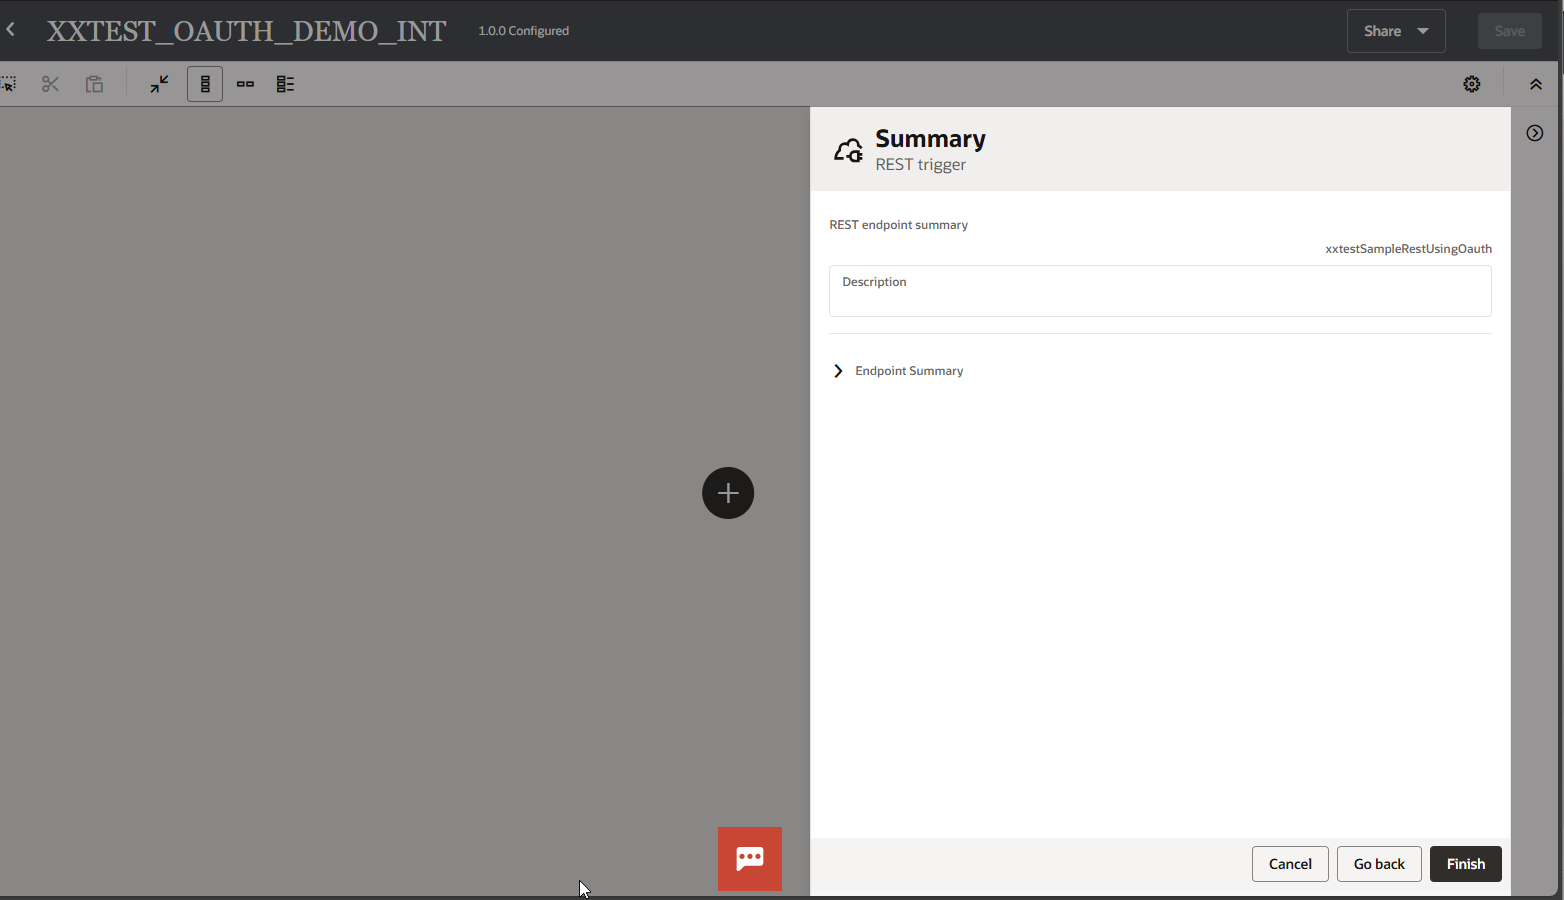
Task: Click Finish to complete the trigger setup
Action: [1465, 863]
